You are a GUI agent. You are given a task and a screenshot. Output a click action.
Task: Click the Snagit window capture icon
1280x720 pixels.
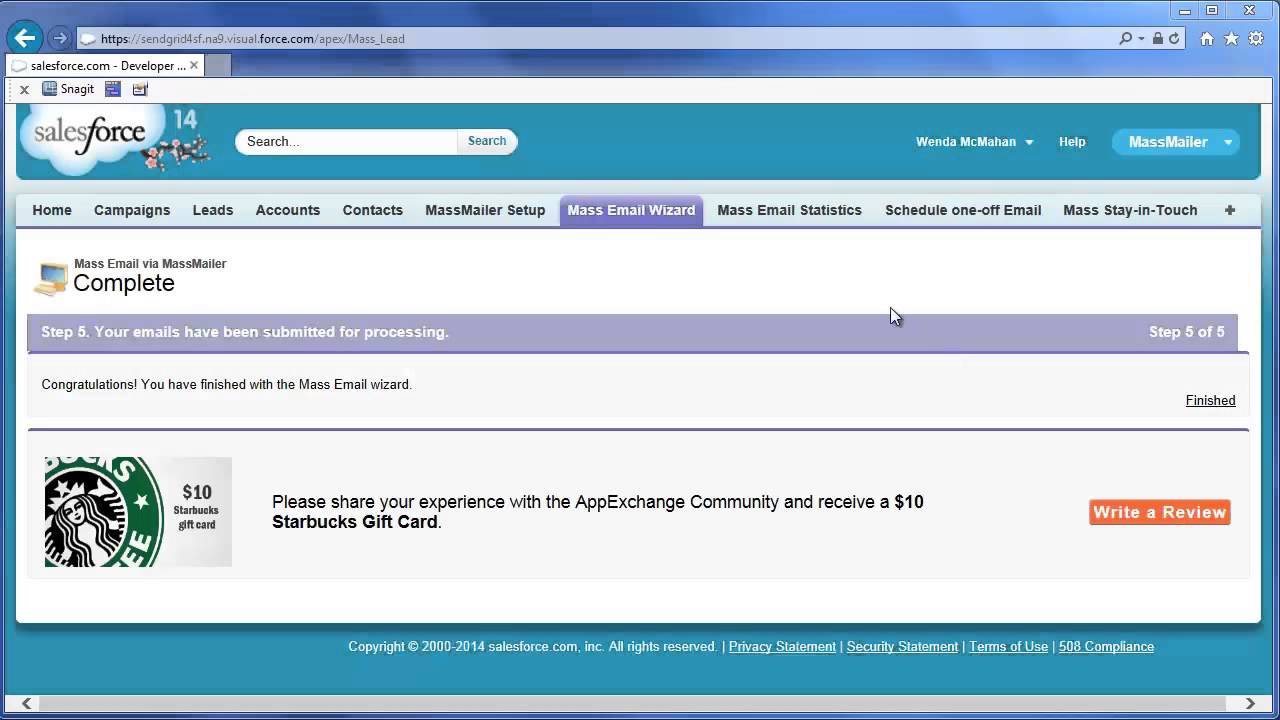coord(113,89)
